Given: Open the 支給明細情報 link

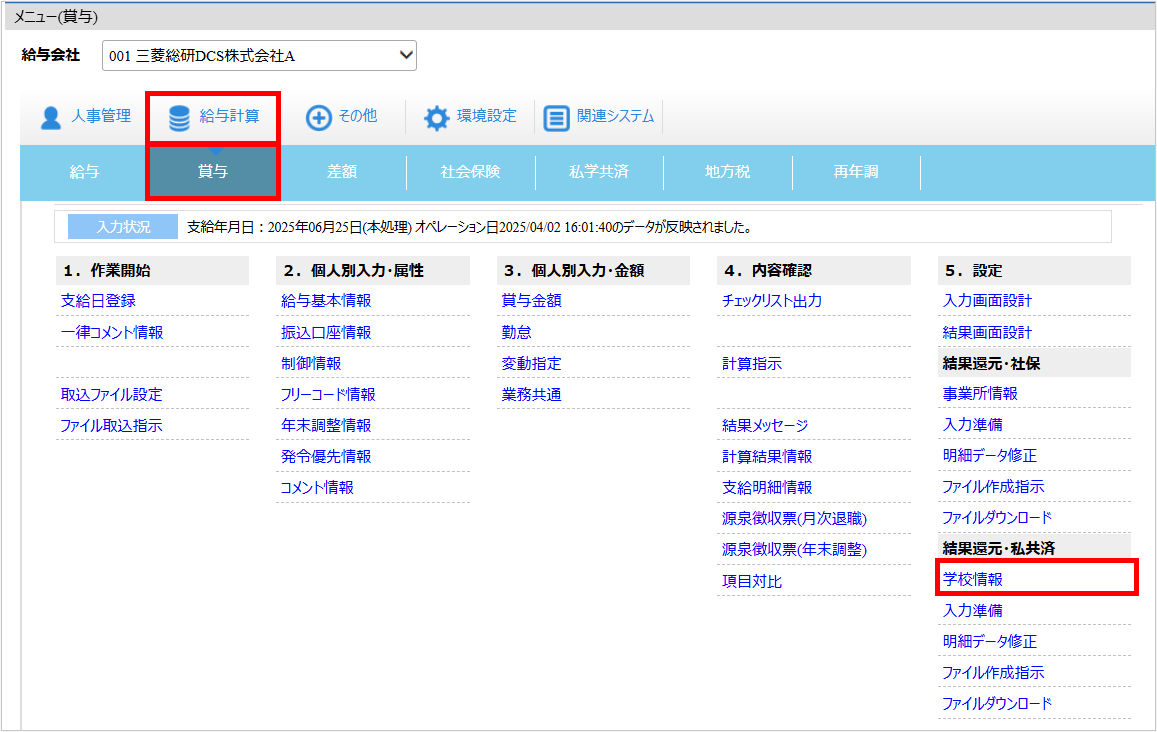Looking at the screenshot, I should pyautogui.click(x=767, y=488).
